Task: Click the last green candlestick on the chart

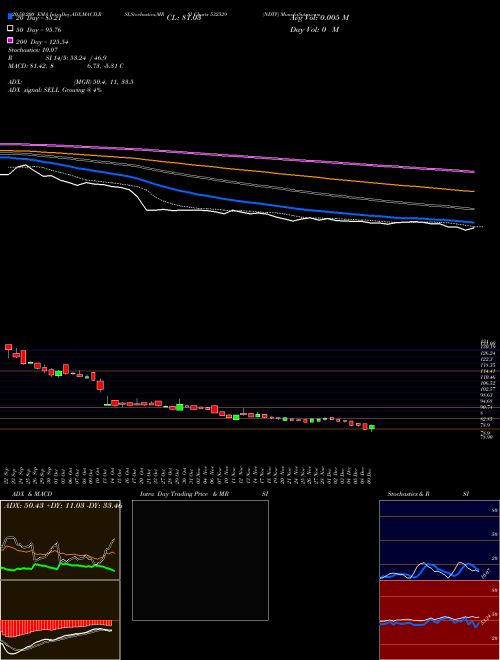Action: 372,427
